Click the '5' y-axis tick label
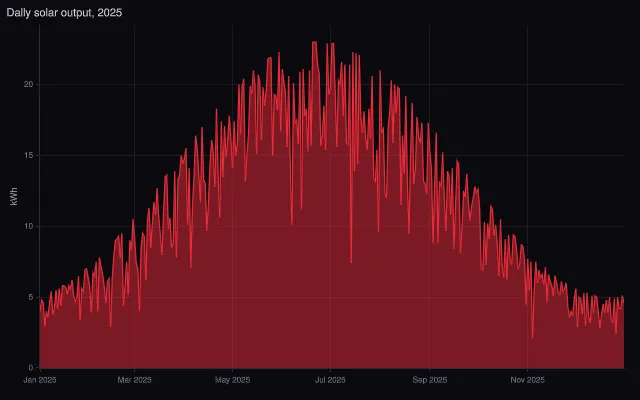 pyautogui.click(x=31, y=297)
